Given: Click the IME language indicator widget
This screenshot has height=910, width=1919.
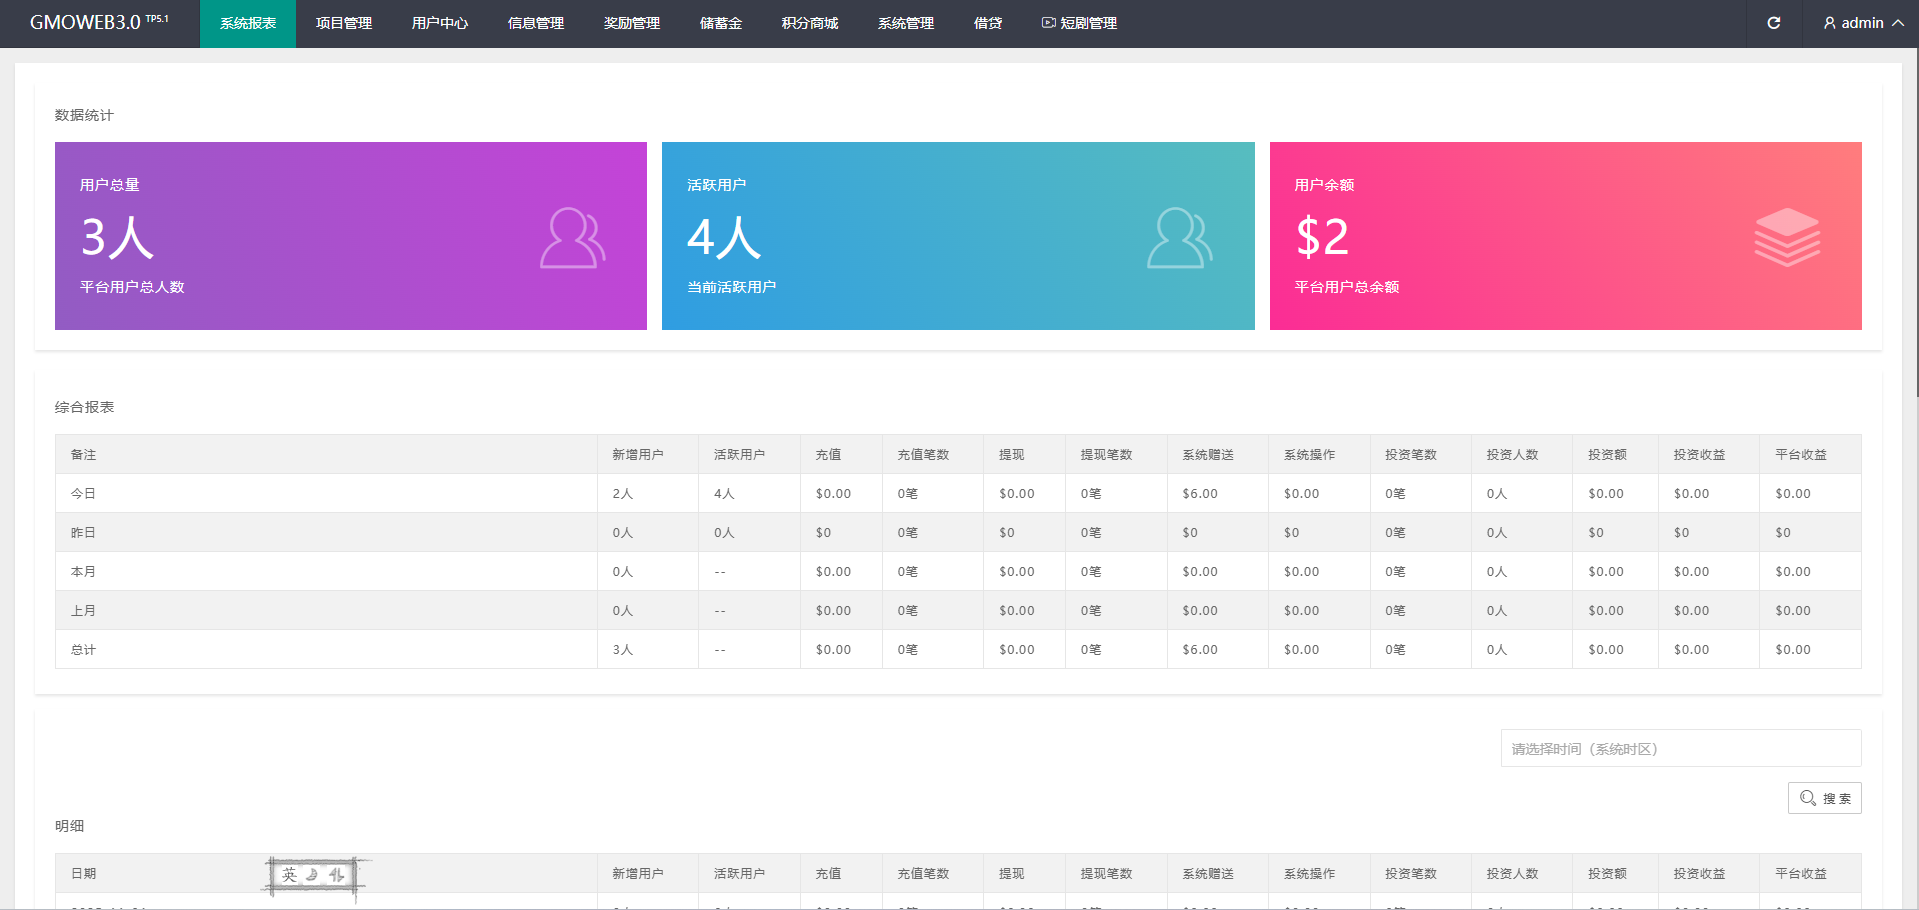Looking at the screenshot, I should [313, 875].
